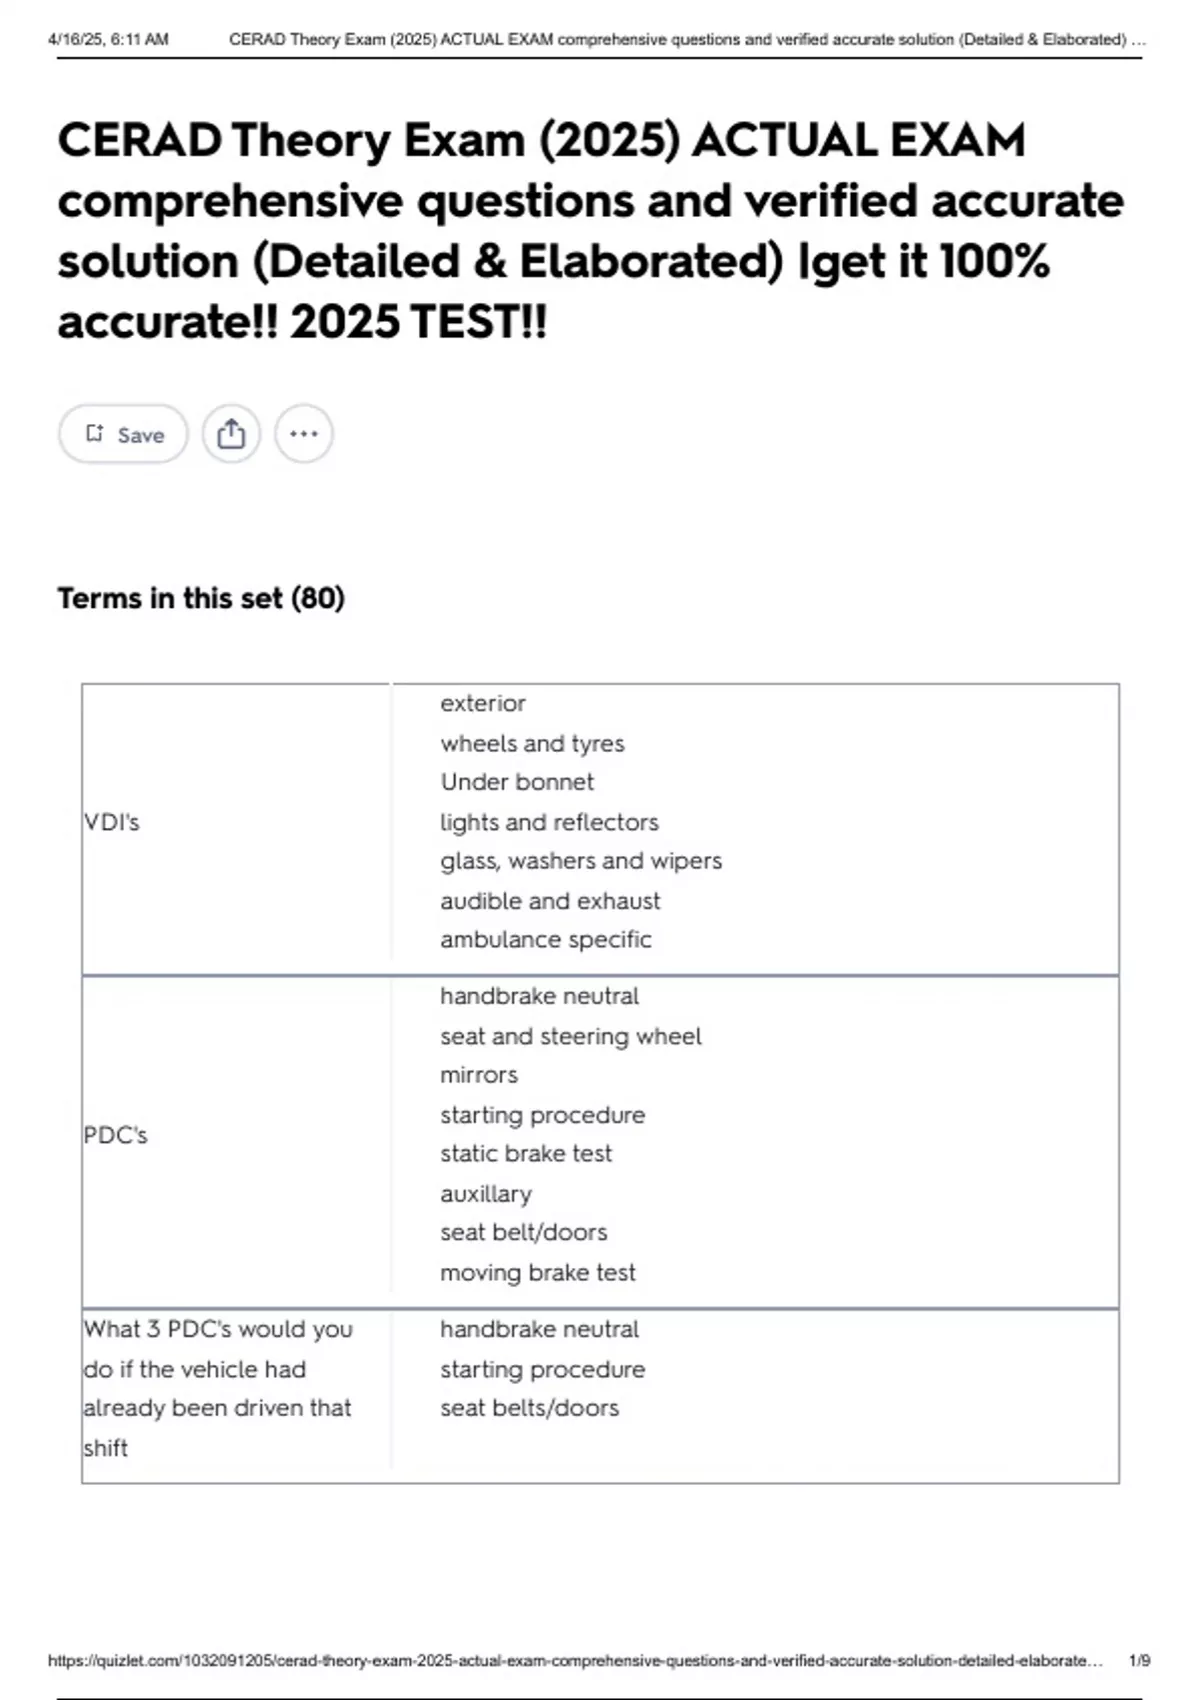The height and width of the screenshot is (1700, 1200).
Task: Click the CERAD Theory Exam main title
Action: (590, 230)
